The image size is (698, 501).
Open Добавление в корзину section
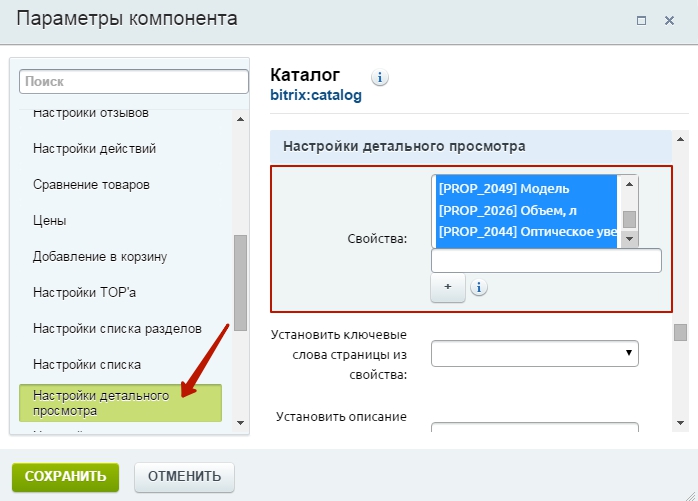click(x=100, y=257)
